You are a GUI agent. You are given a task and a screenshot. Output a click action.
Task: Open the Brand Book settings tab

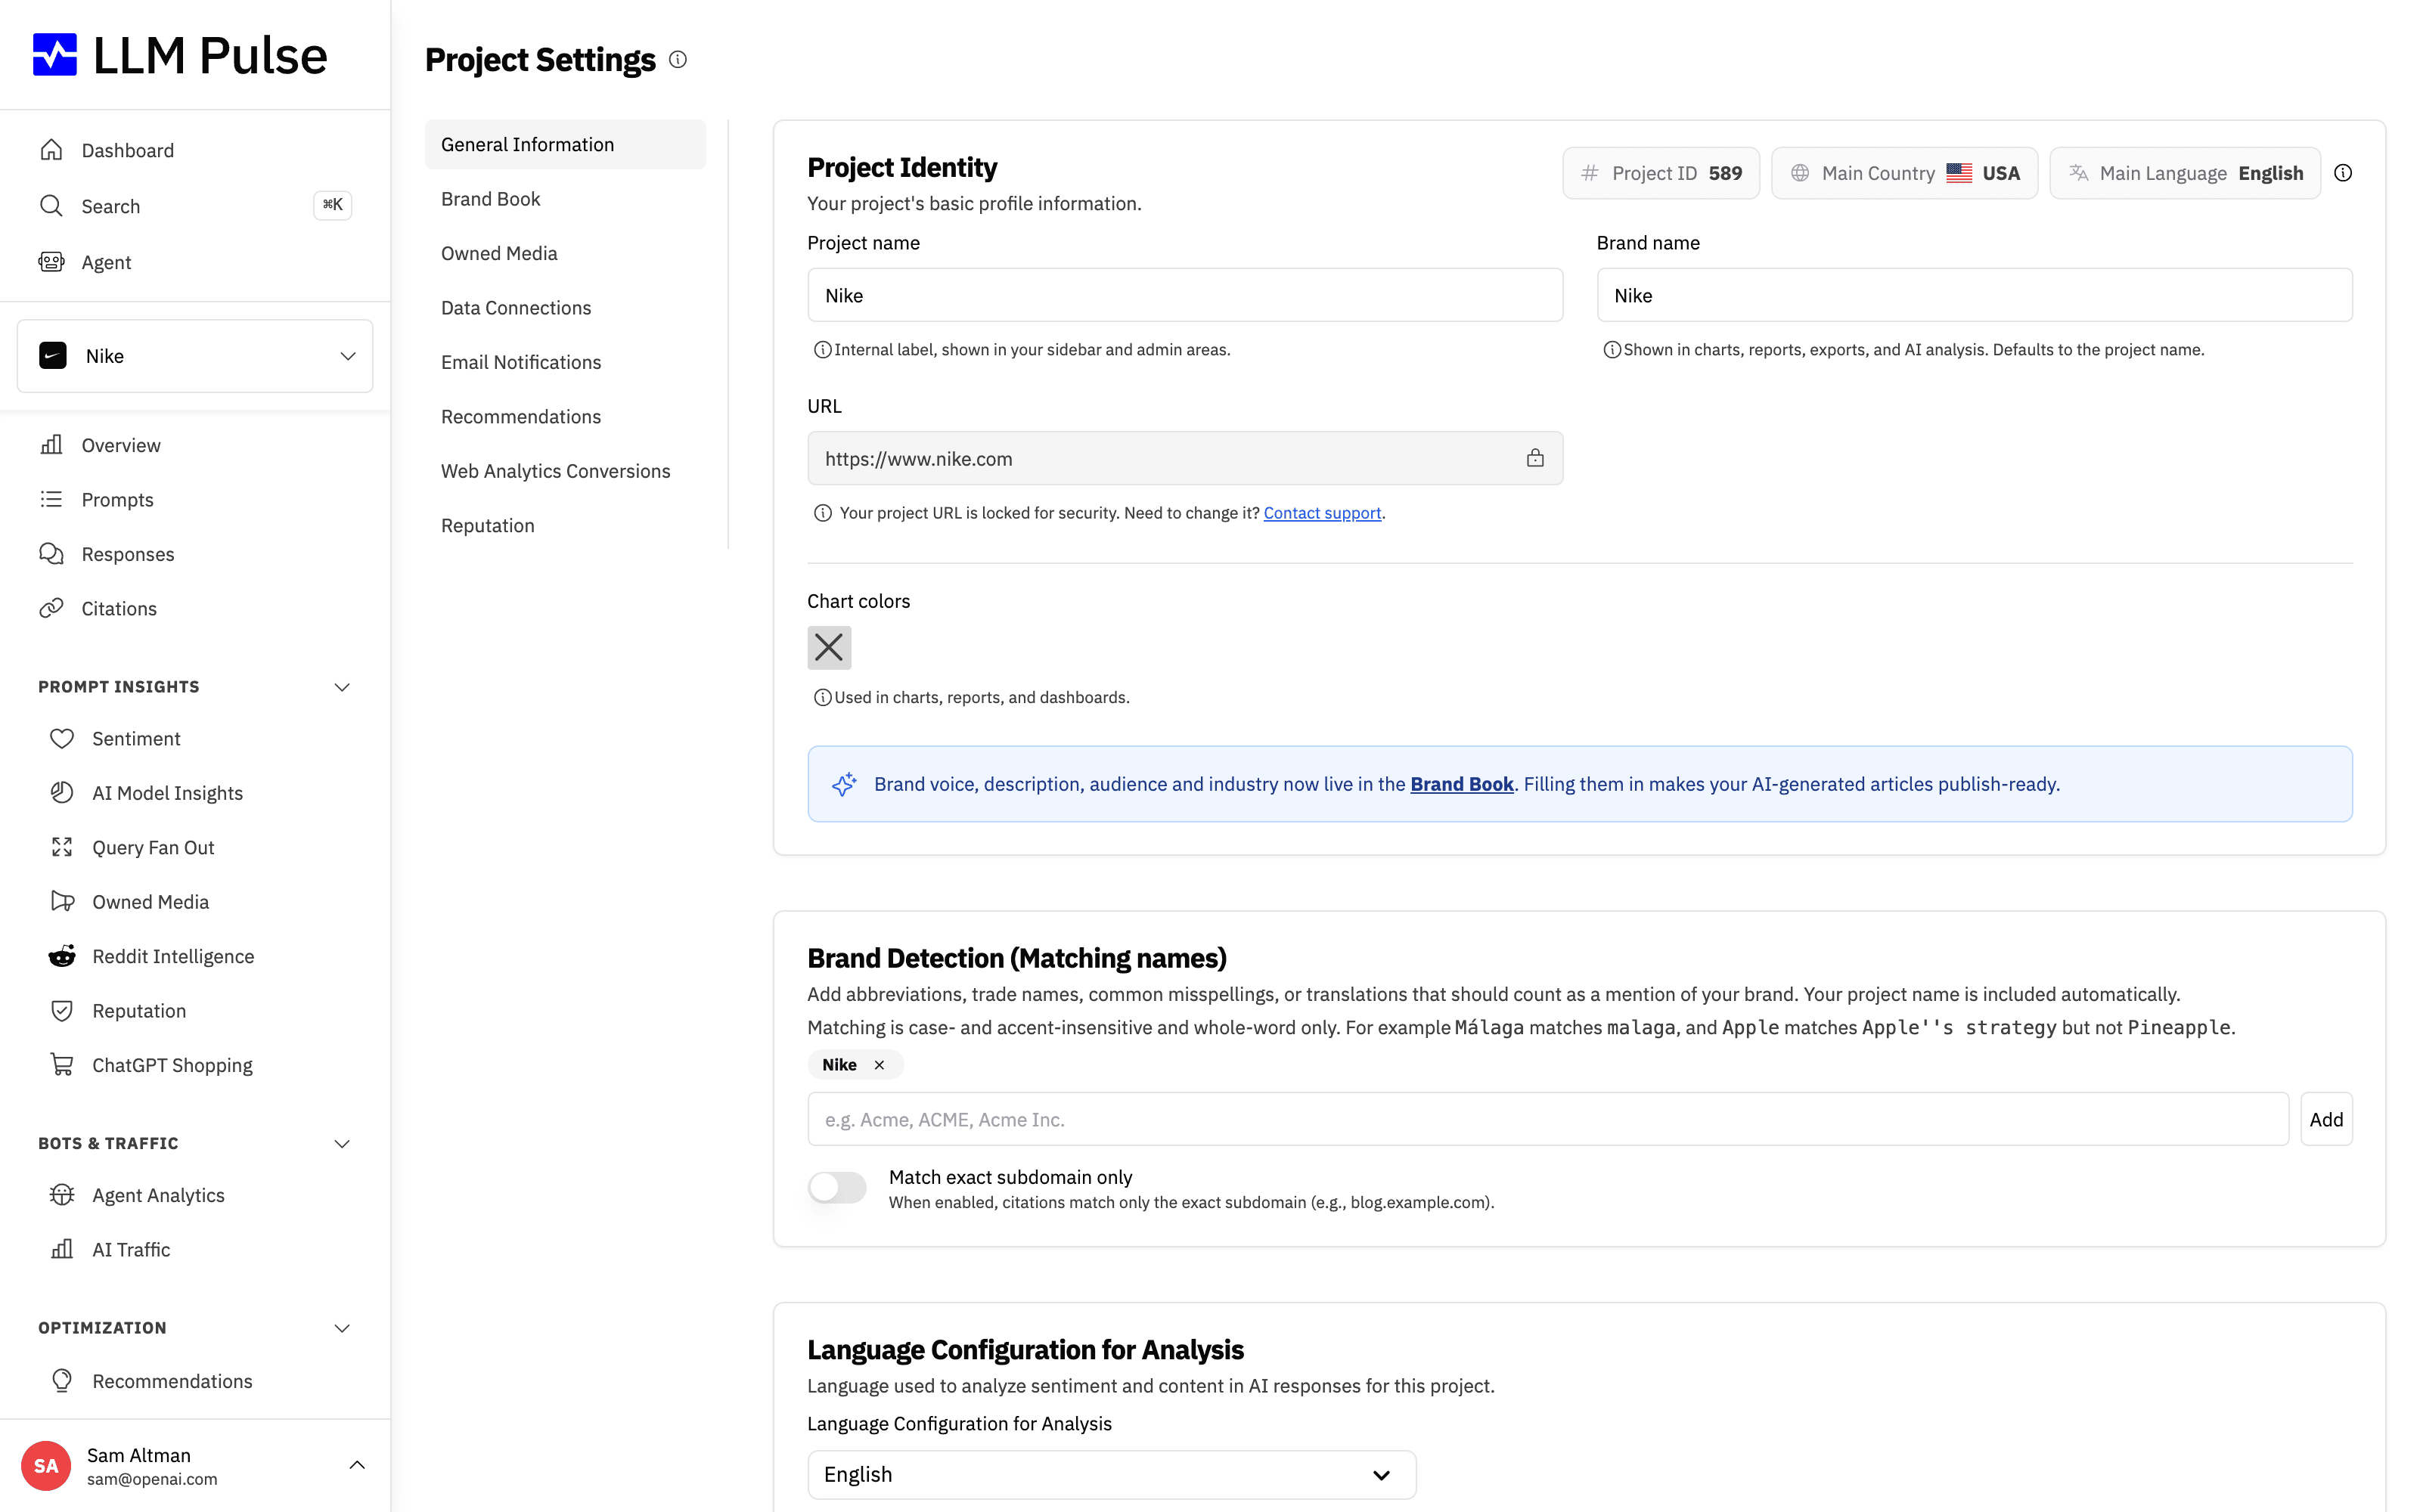565,199
